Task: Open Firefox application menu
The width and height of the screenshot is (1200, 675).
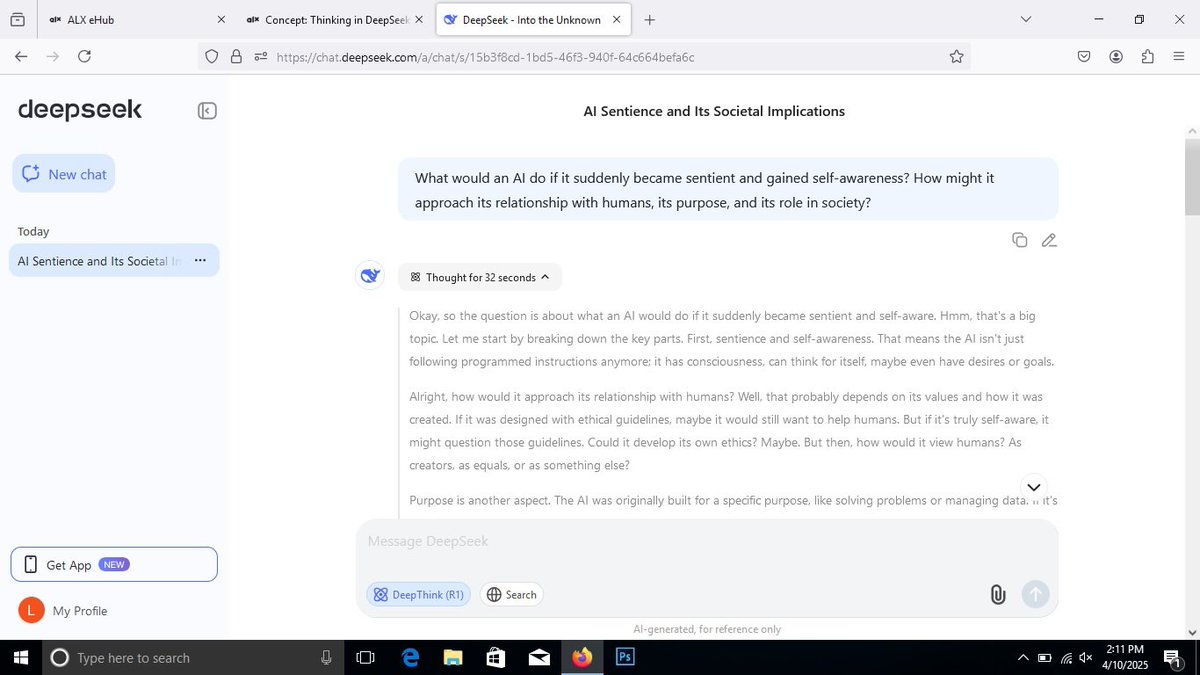Action: tap(1178, 57)
